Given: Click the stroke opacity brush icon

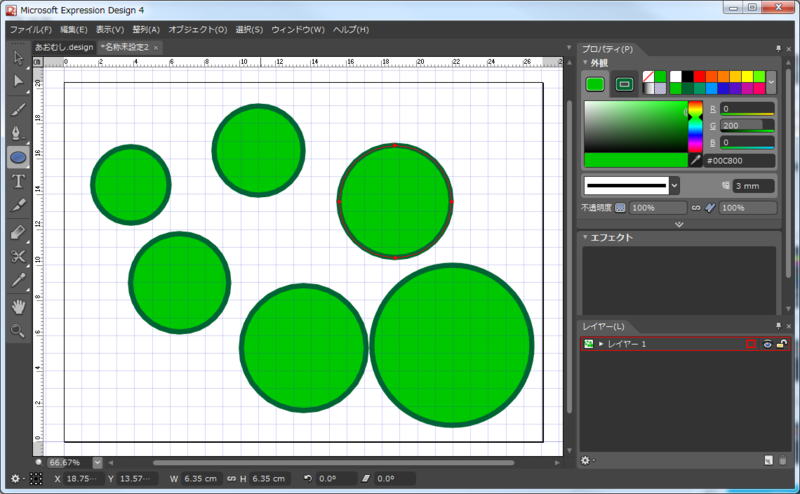Looking at the screenshot, I should point(710,208).
